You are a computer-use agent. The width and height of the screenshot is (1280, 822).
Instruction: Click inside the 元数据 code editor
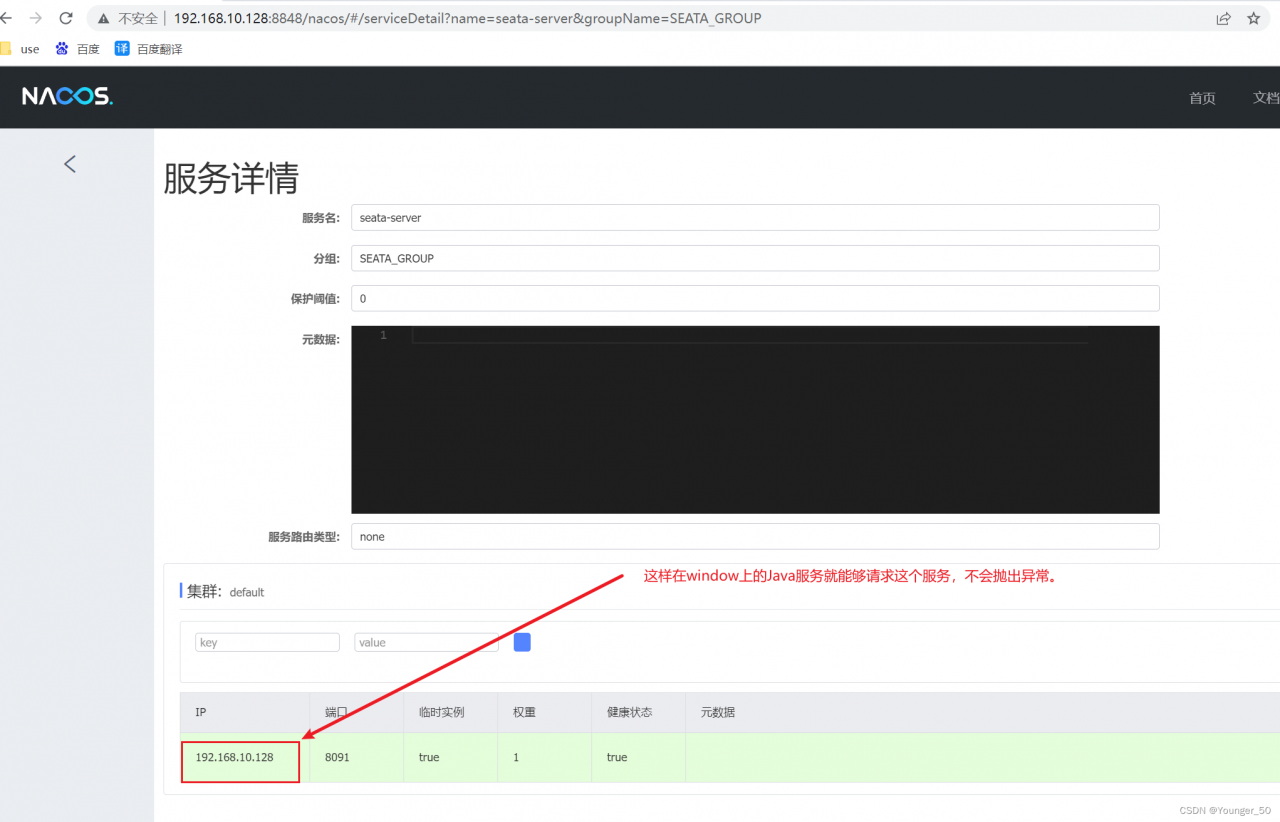coord(755,420)
